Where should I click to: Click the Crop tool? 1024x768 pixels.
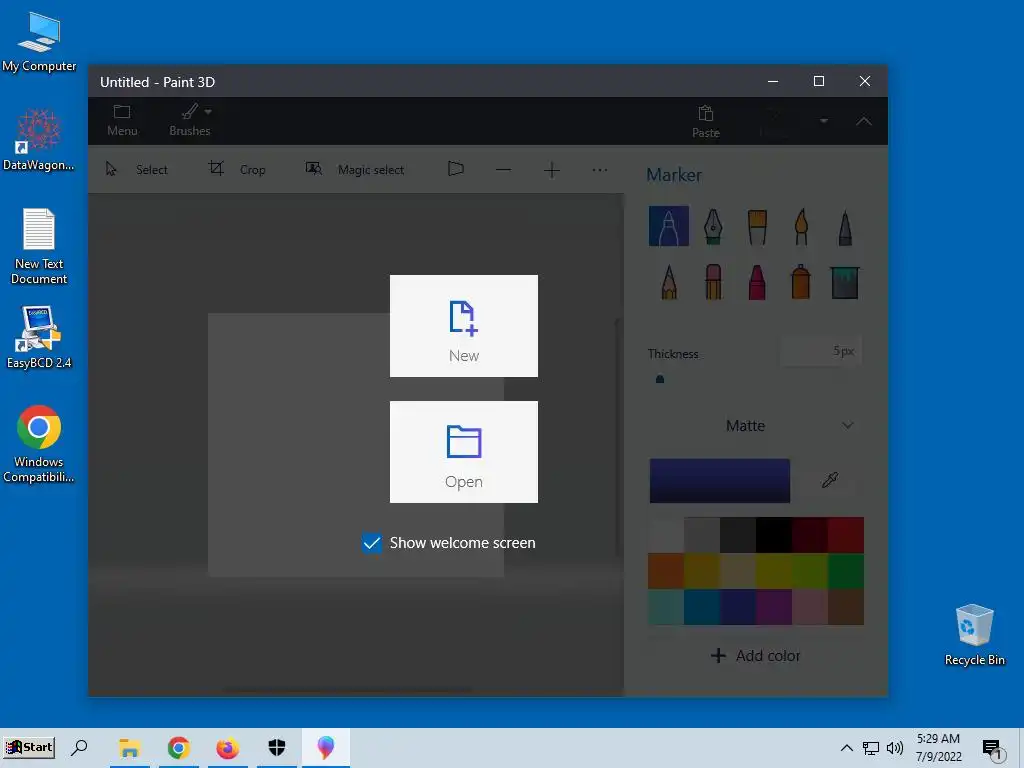tap(236, 170)
